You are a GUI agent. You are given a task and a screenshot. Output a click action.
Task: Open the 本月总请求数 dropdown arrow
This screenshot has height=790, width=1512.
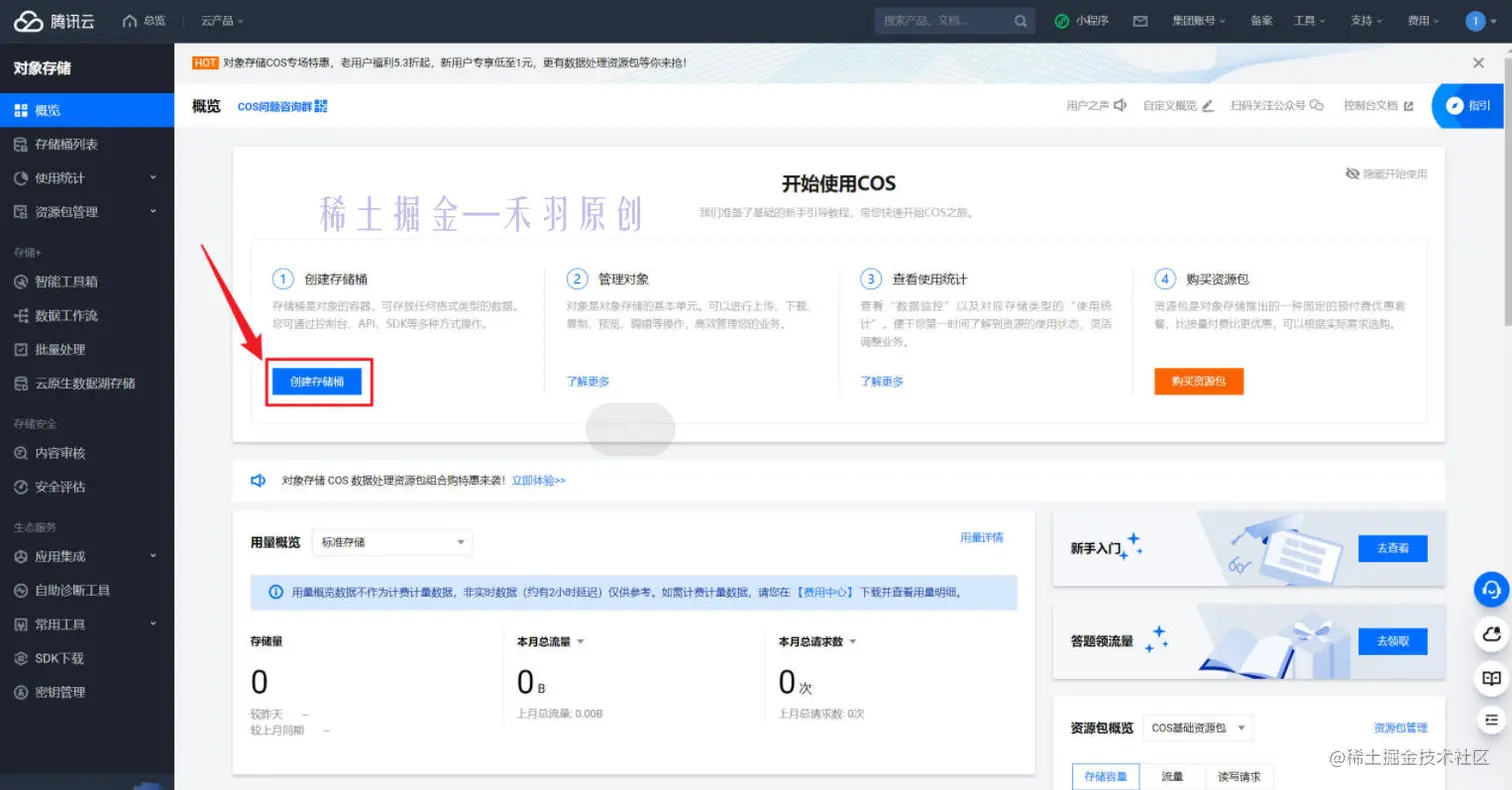click(x=853, y=642)
